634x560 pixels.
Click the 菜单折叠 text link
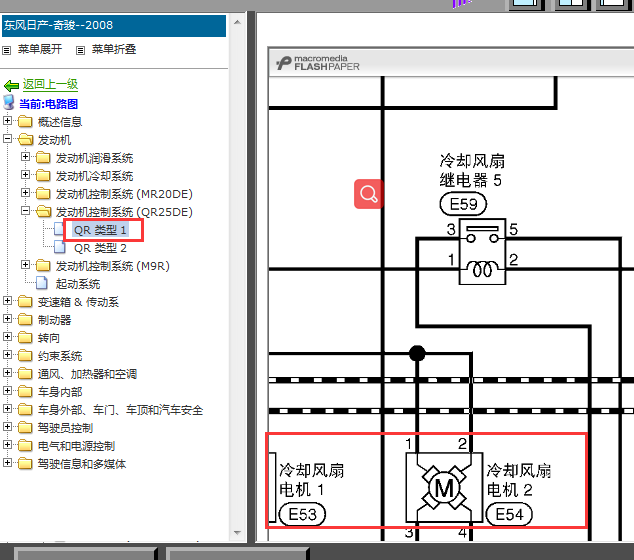point(114,49)
